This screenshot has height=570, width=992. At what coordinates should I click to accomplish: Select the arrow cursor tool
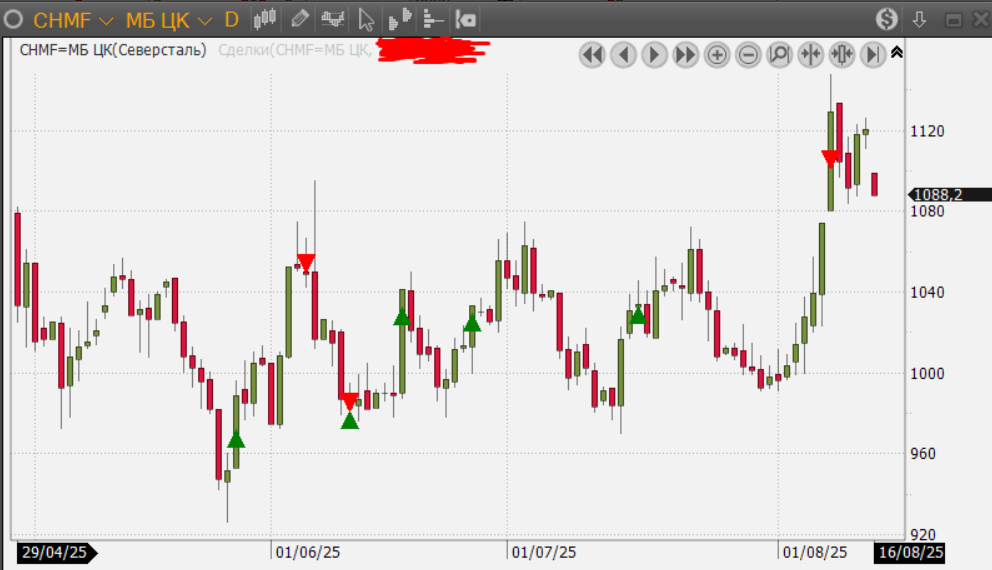(366, 19)
